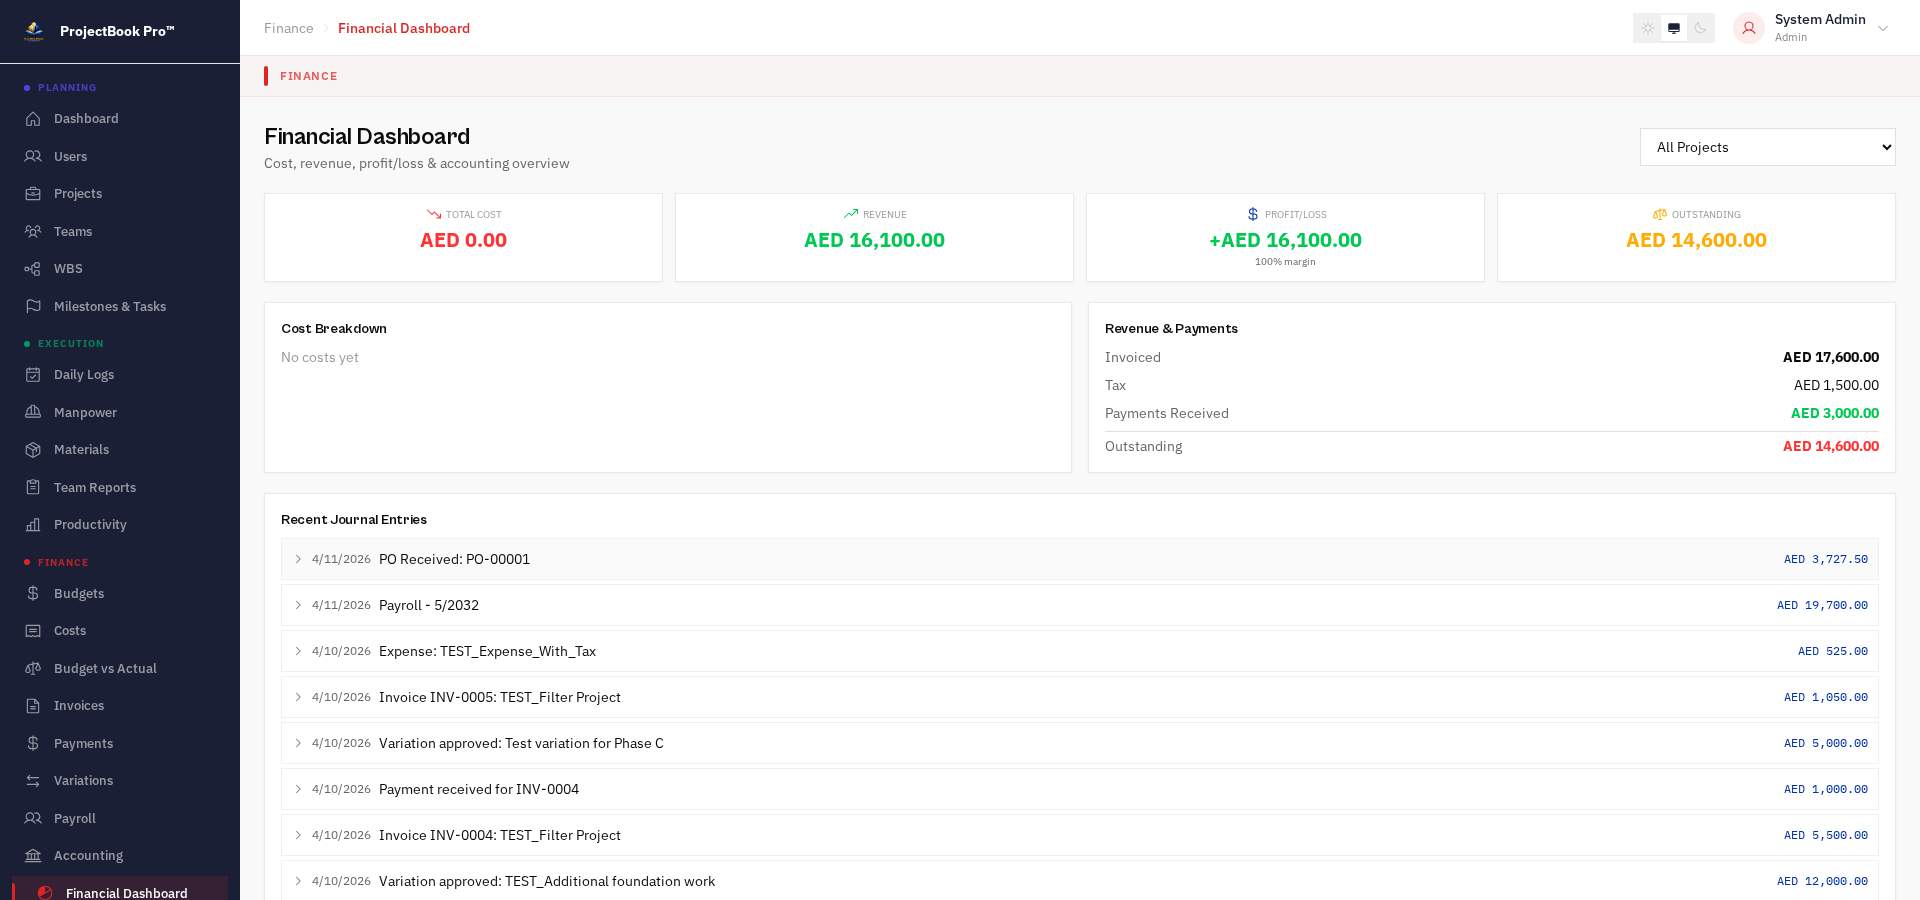Image resolution: width=1920 pixels, height=900 pixels.
Task: Click the Materials box icon
Action: click(33, 450)
